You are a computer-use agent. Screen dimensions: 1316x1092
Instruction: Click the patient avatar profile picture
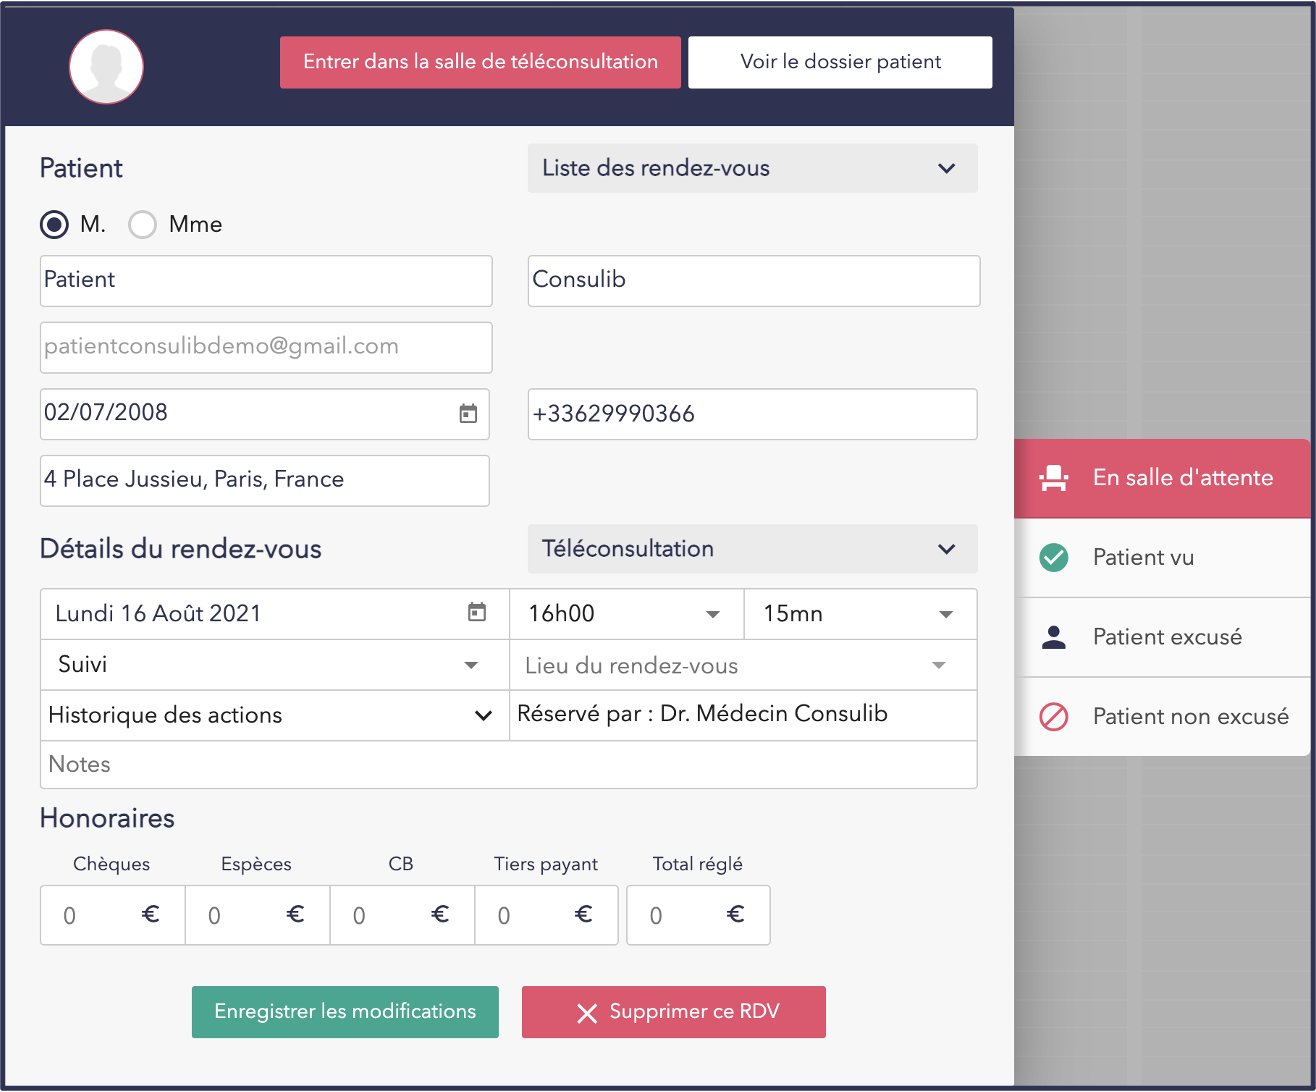[106, 66]
